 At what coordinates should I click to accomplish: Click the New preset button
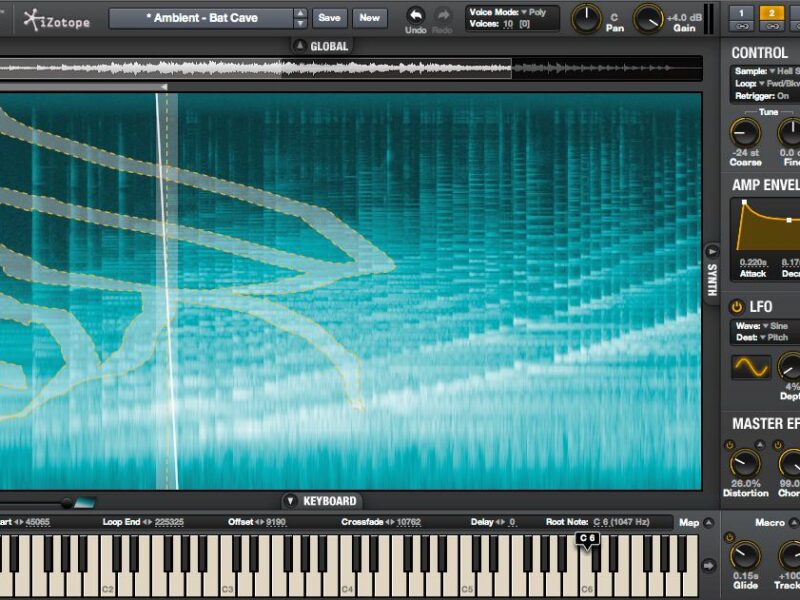[370, 18]
